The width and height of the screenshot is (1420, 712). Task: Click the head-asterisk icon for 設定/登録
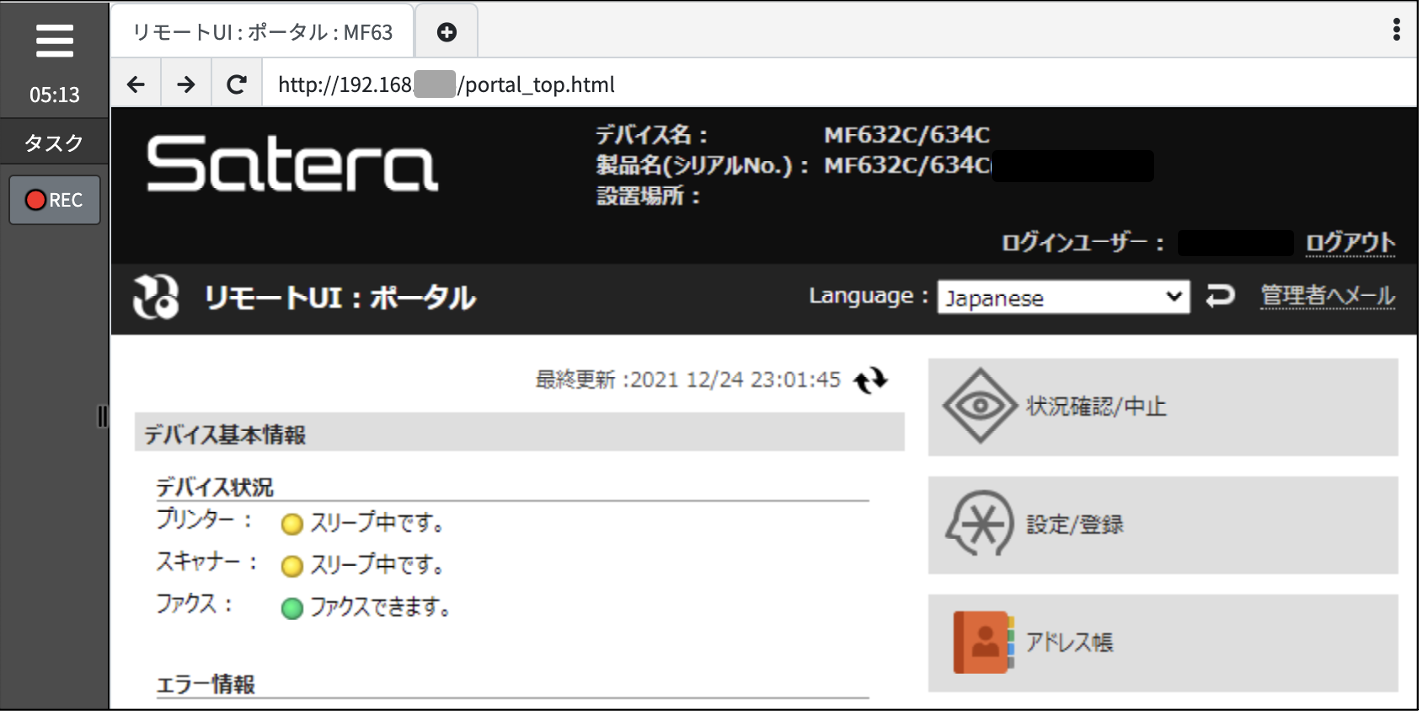[x=982, y=524]
